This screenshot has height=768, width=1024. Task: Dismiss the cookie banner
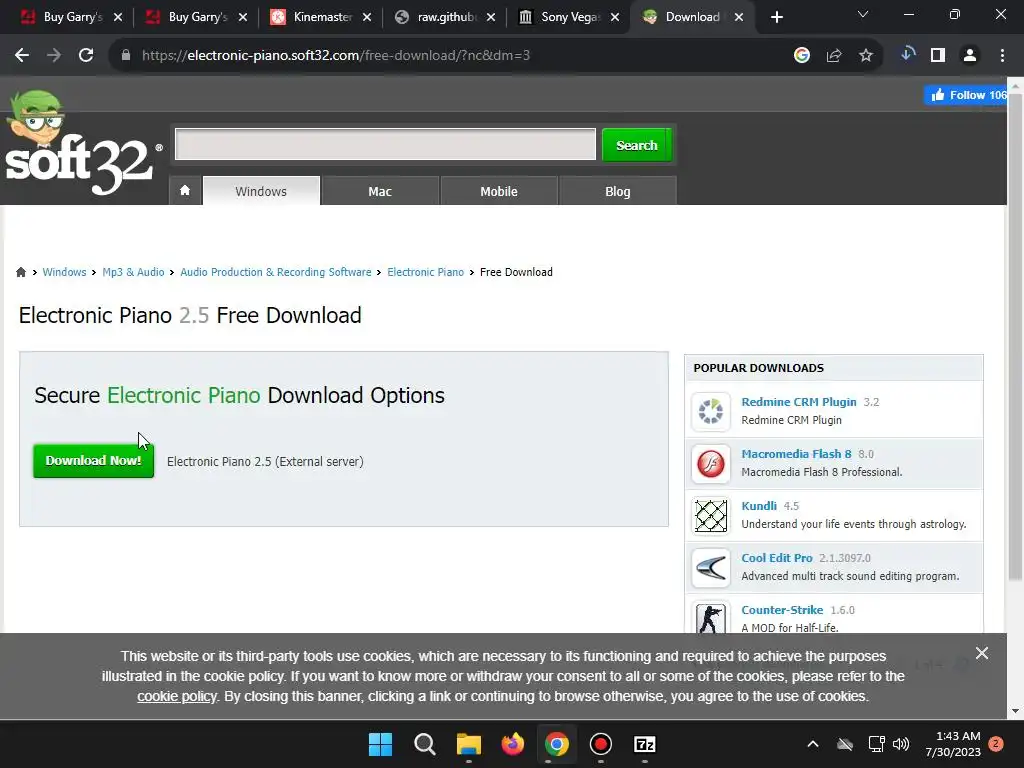pyautogui.click(x=982, y=653)
